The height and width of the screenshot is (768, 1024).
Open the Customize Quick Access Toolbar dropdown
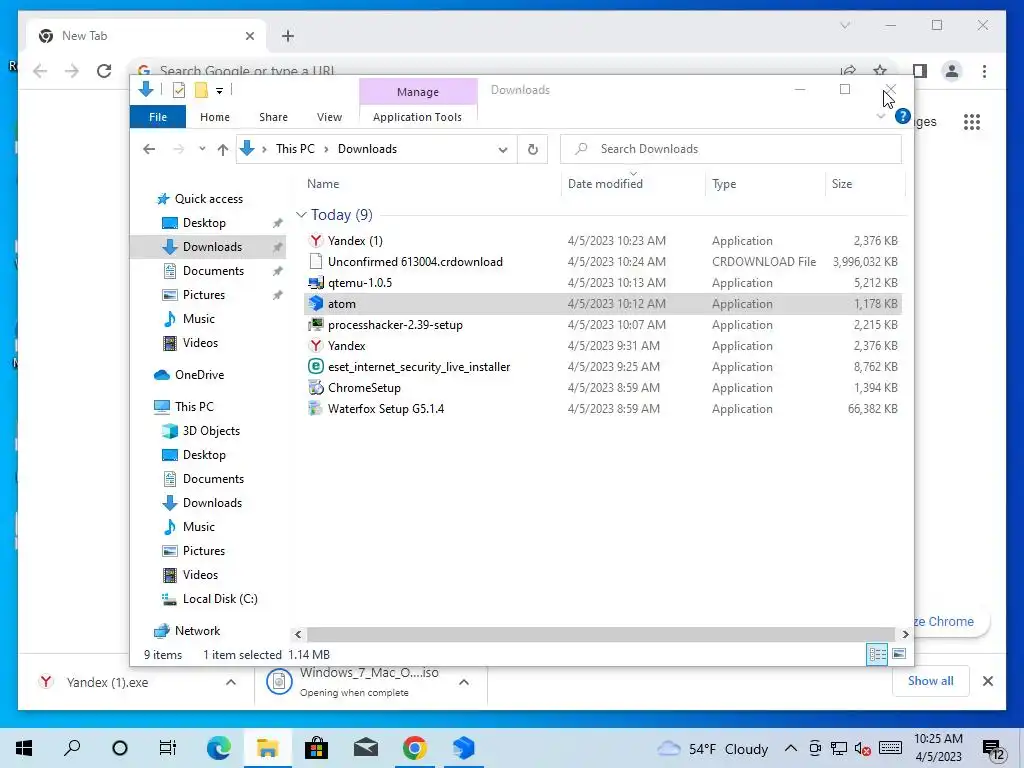pyautogui.click(x=219, y=91)
